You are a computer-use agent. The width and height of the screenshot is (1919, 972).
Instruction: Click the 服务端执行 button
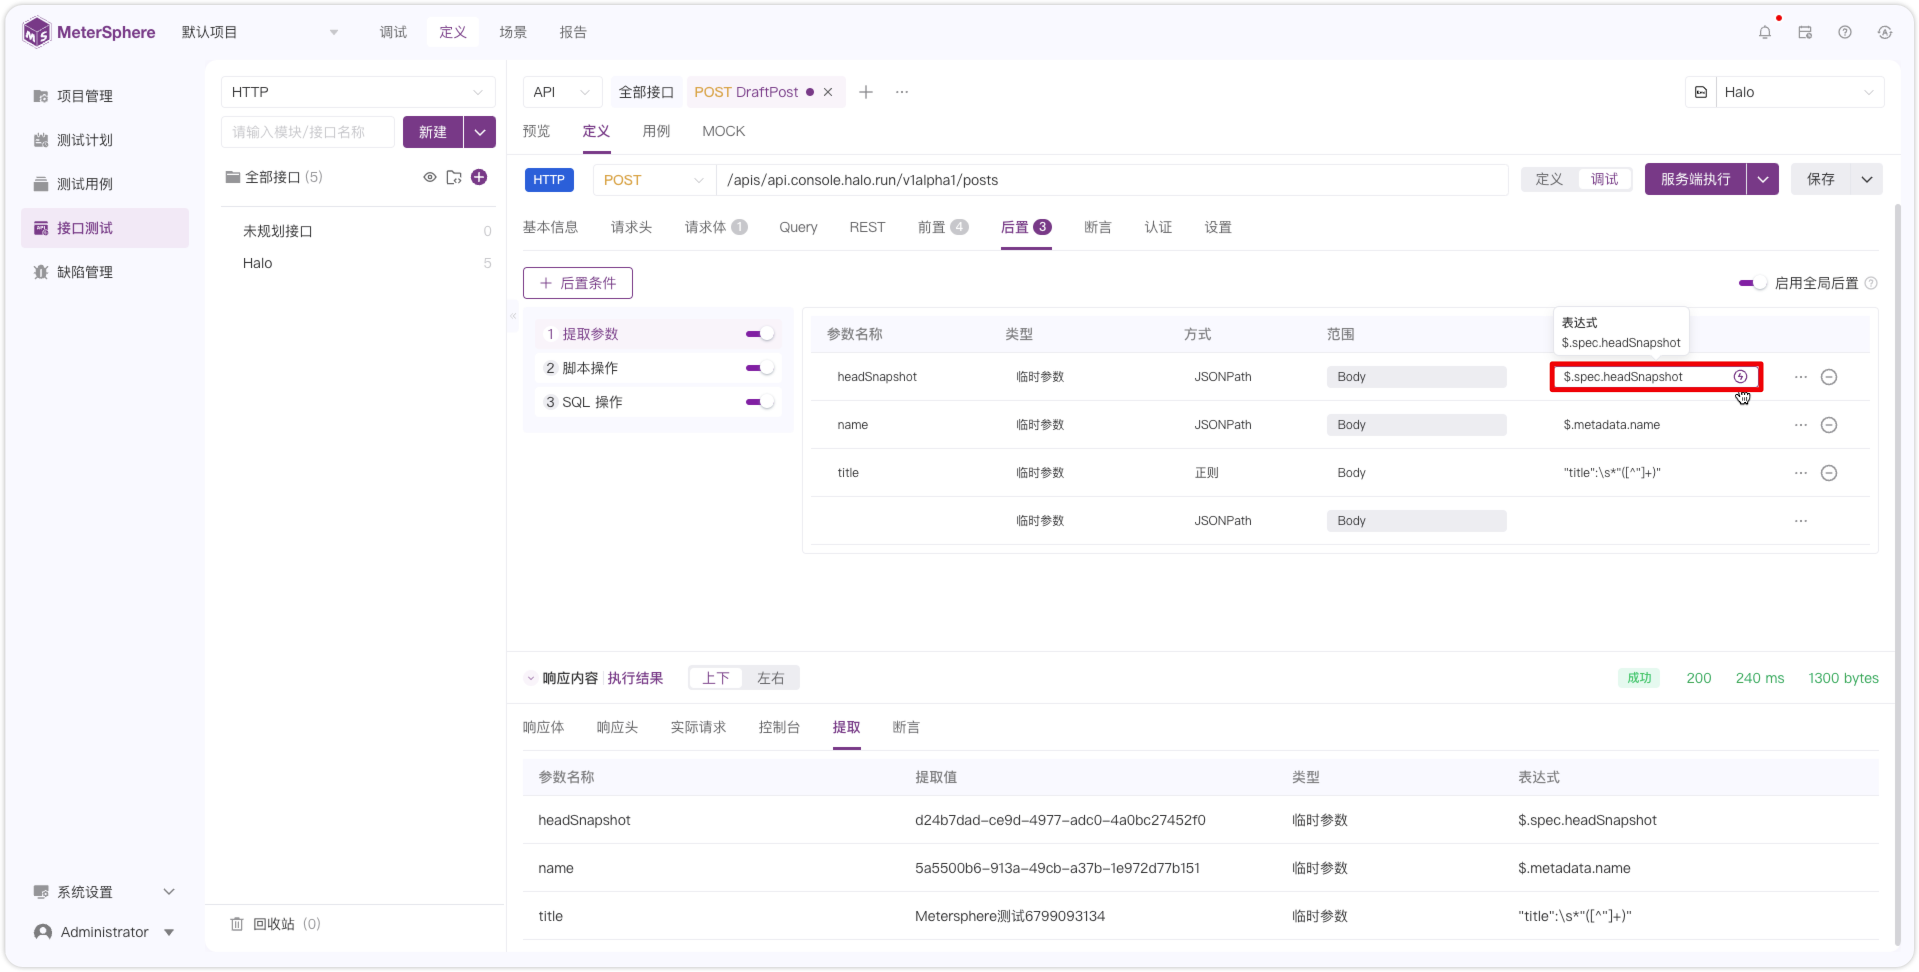click(x=1696, y=179)
